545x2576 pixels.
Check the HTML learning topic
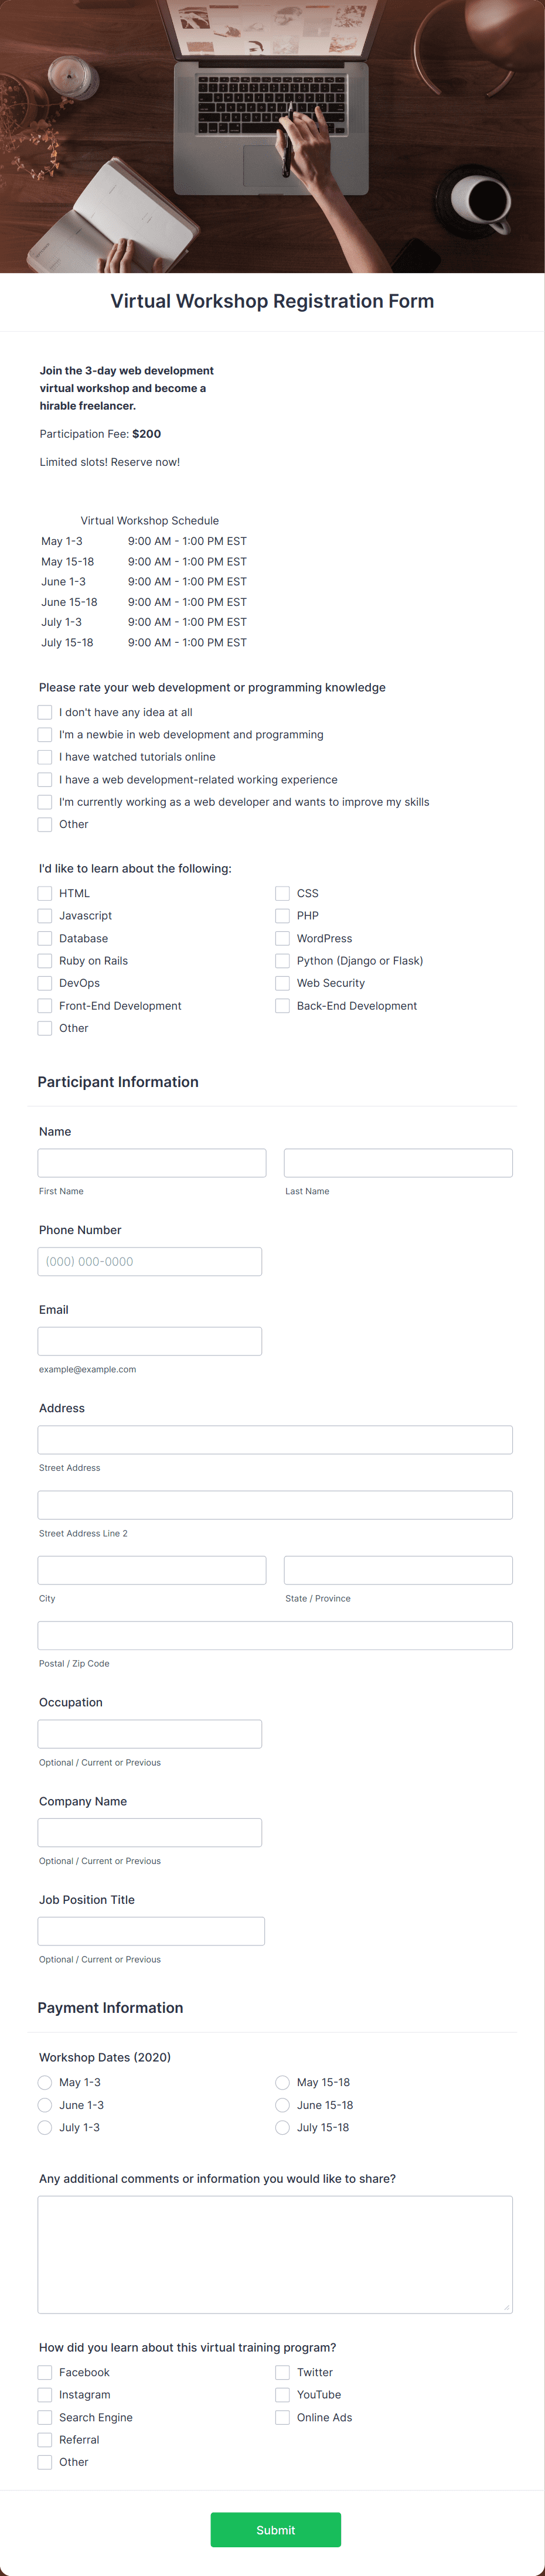44,893
